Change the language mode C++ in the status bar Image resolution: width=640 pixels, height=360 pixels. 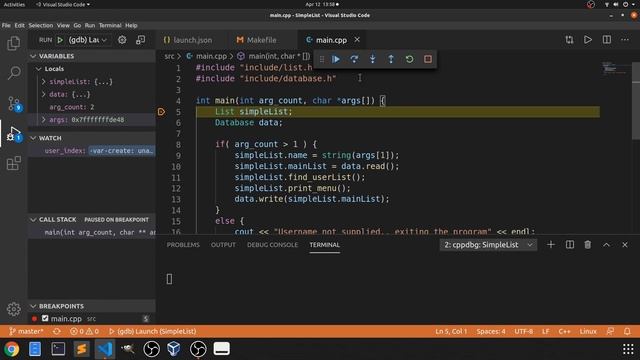[x=564, y=331]
